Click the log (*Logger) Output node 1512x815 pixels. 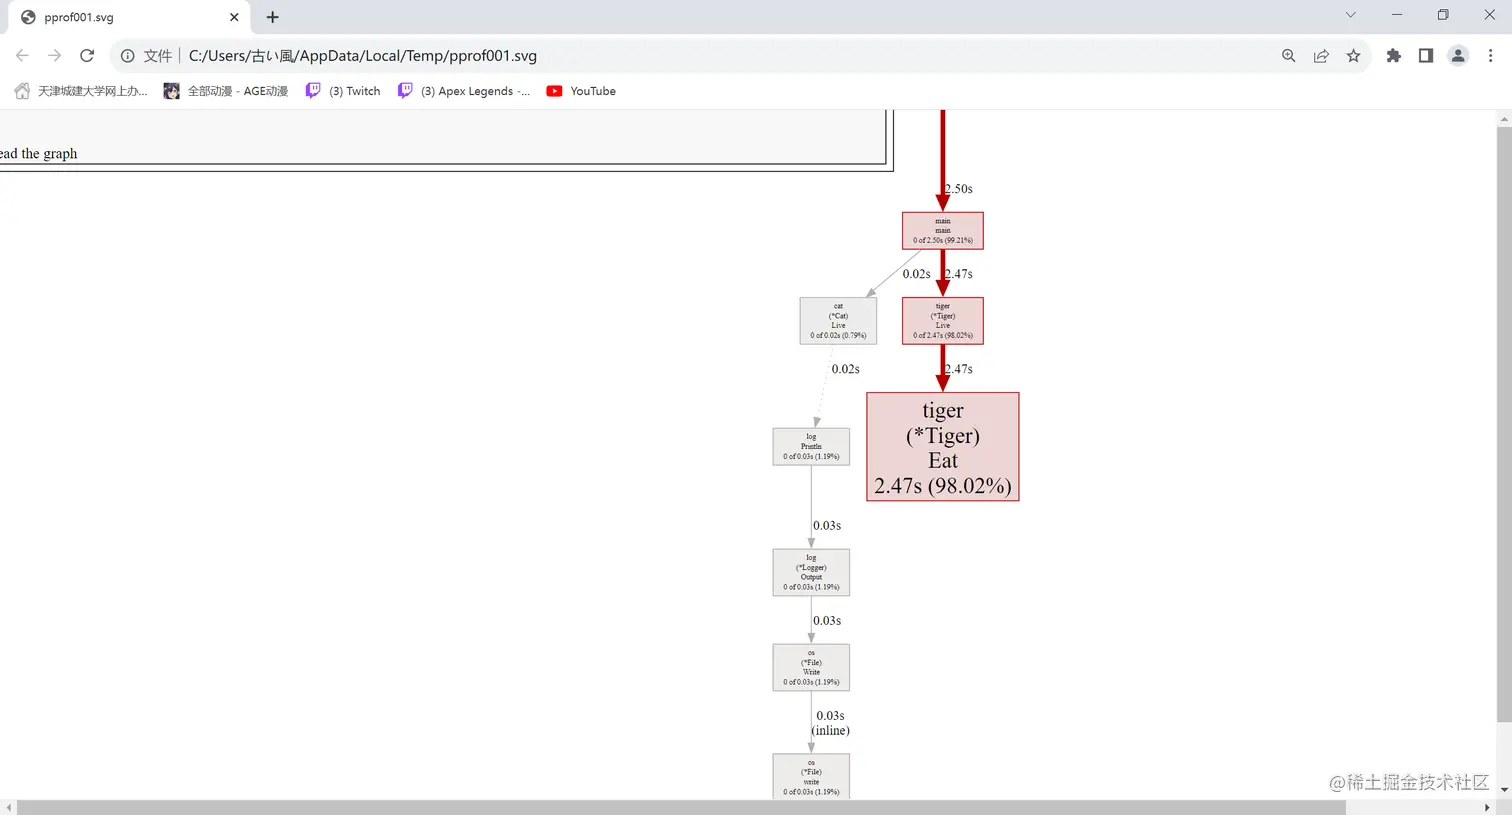[x=811, y=573]
